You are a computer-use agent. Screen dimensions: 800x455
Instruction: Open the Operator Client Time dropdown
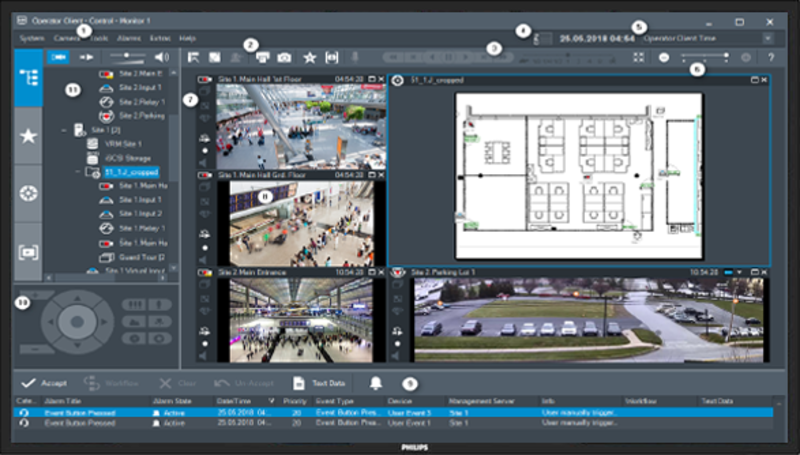pos(767,37)
